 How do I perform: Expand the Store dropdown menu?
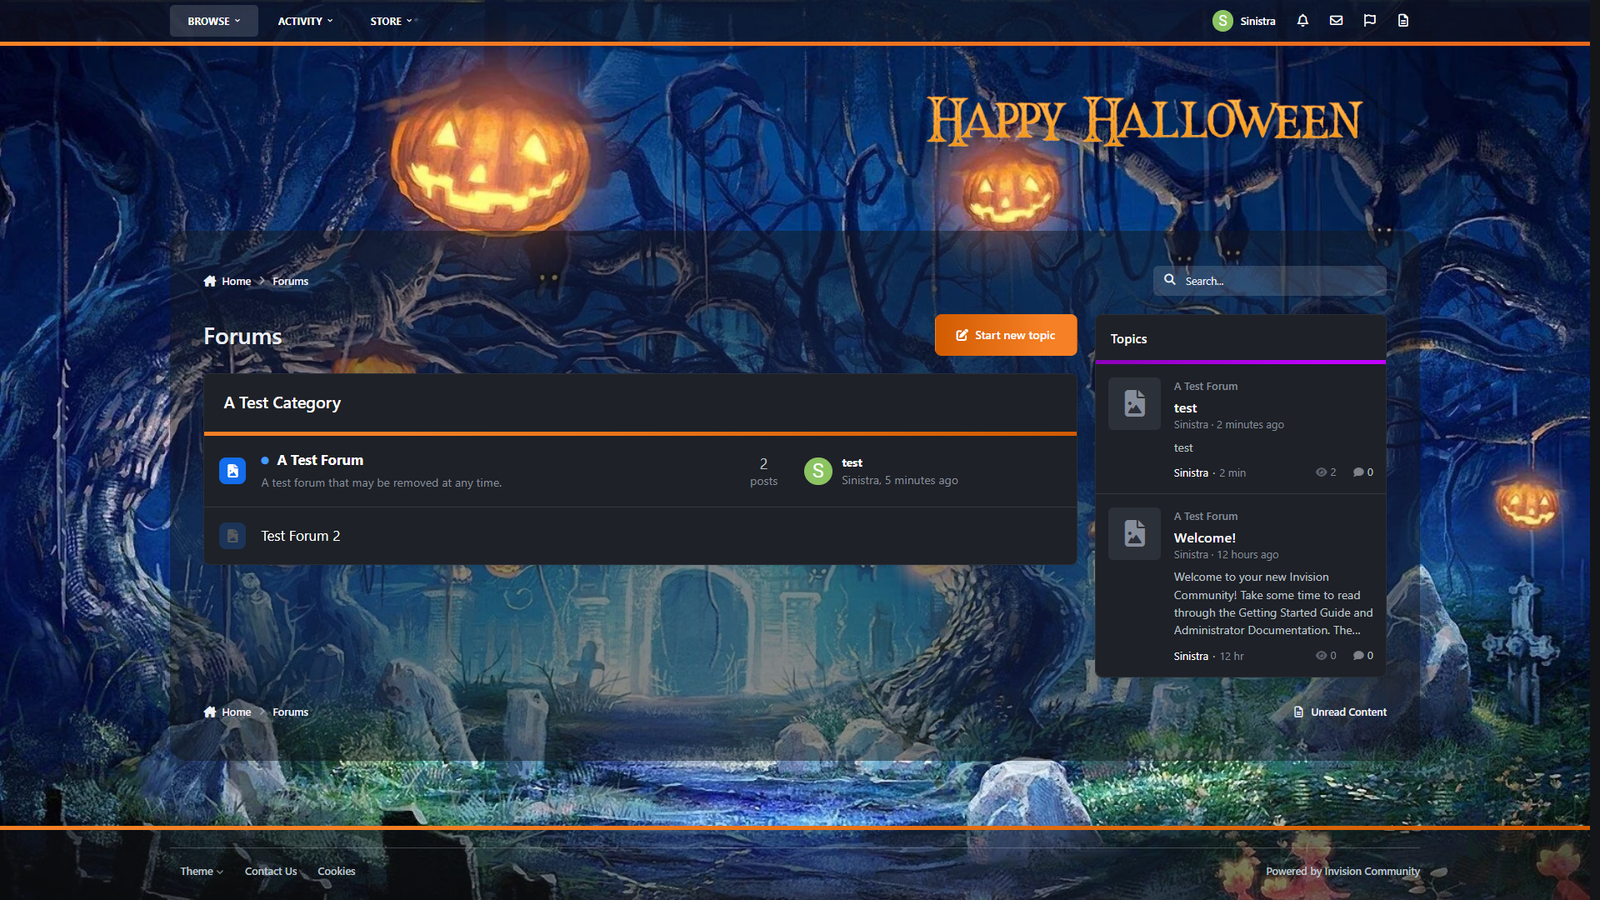pos(391,21)
